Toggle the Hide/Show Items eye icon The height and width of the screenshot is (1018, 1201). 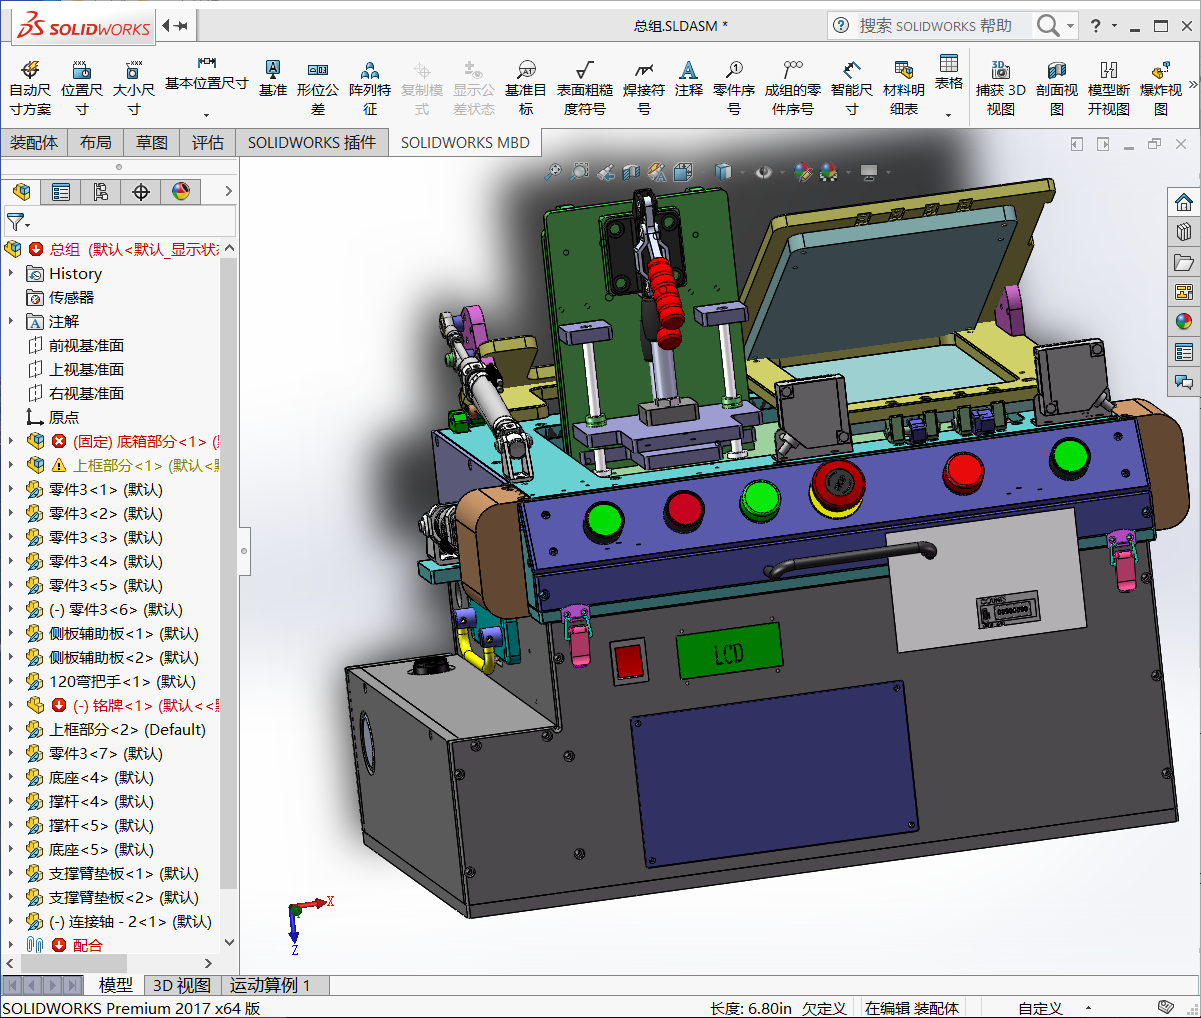point(764,172)
